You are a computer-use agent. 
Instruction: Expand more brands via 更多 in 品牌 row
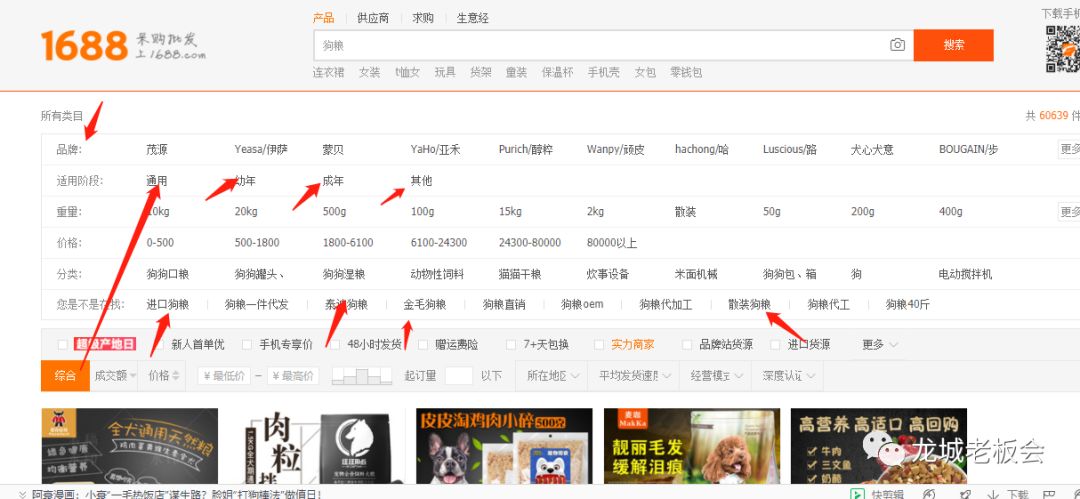click(1070, 149)
